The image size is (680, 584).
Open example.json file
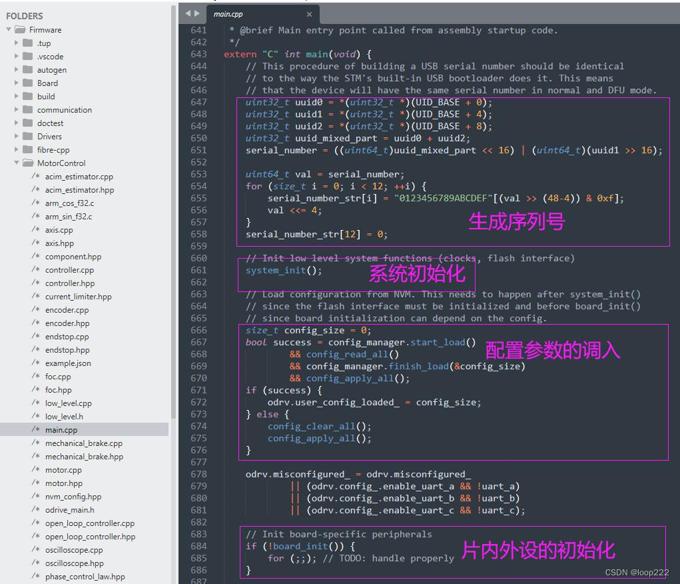[68, 363]
